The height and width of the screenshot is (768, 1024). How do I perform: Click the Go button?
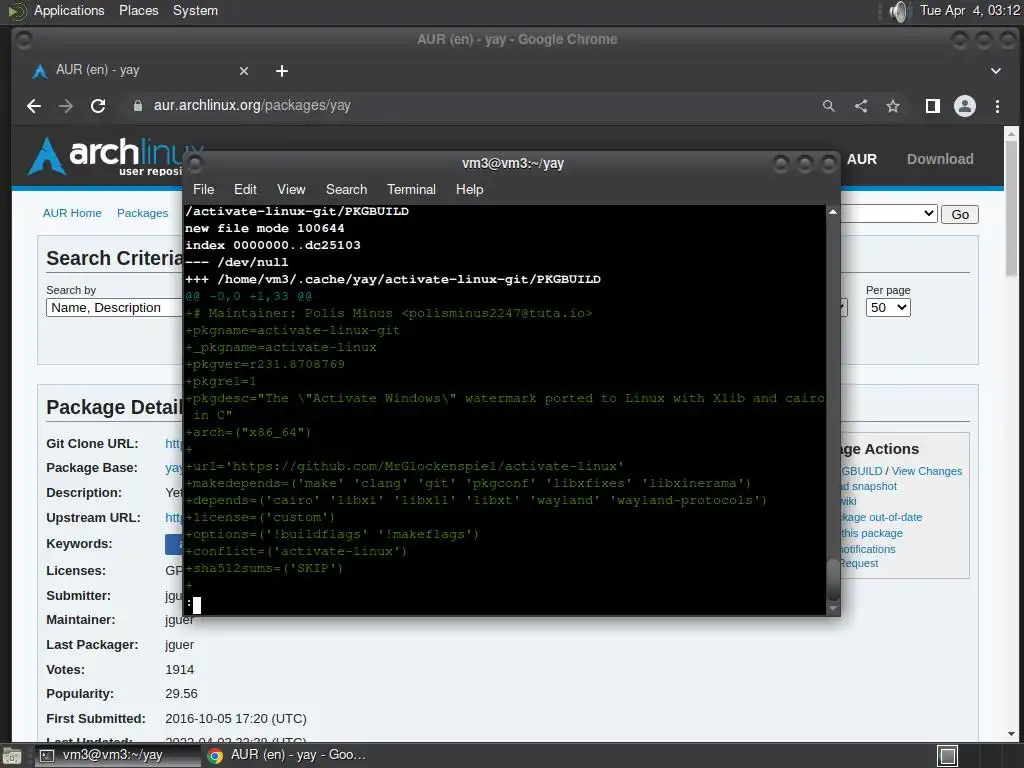(959, 215)
